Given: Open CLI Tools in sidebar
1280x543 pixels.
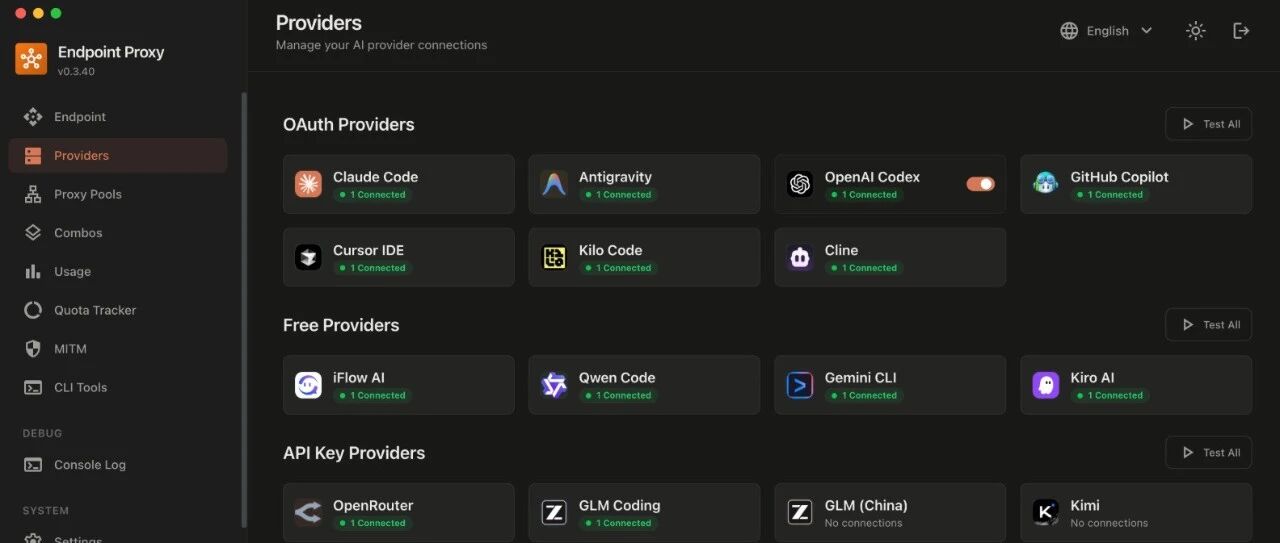Looking at the screenshot, I should 118,387.
